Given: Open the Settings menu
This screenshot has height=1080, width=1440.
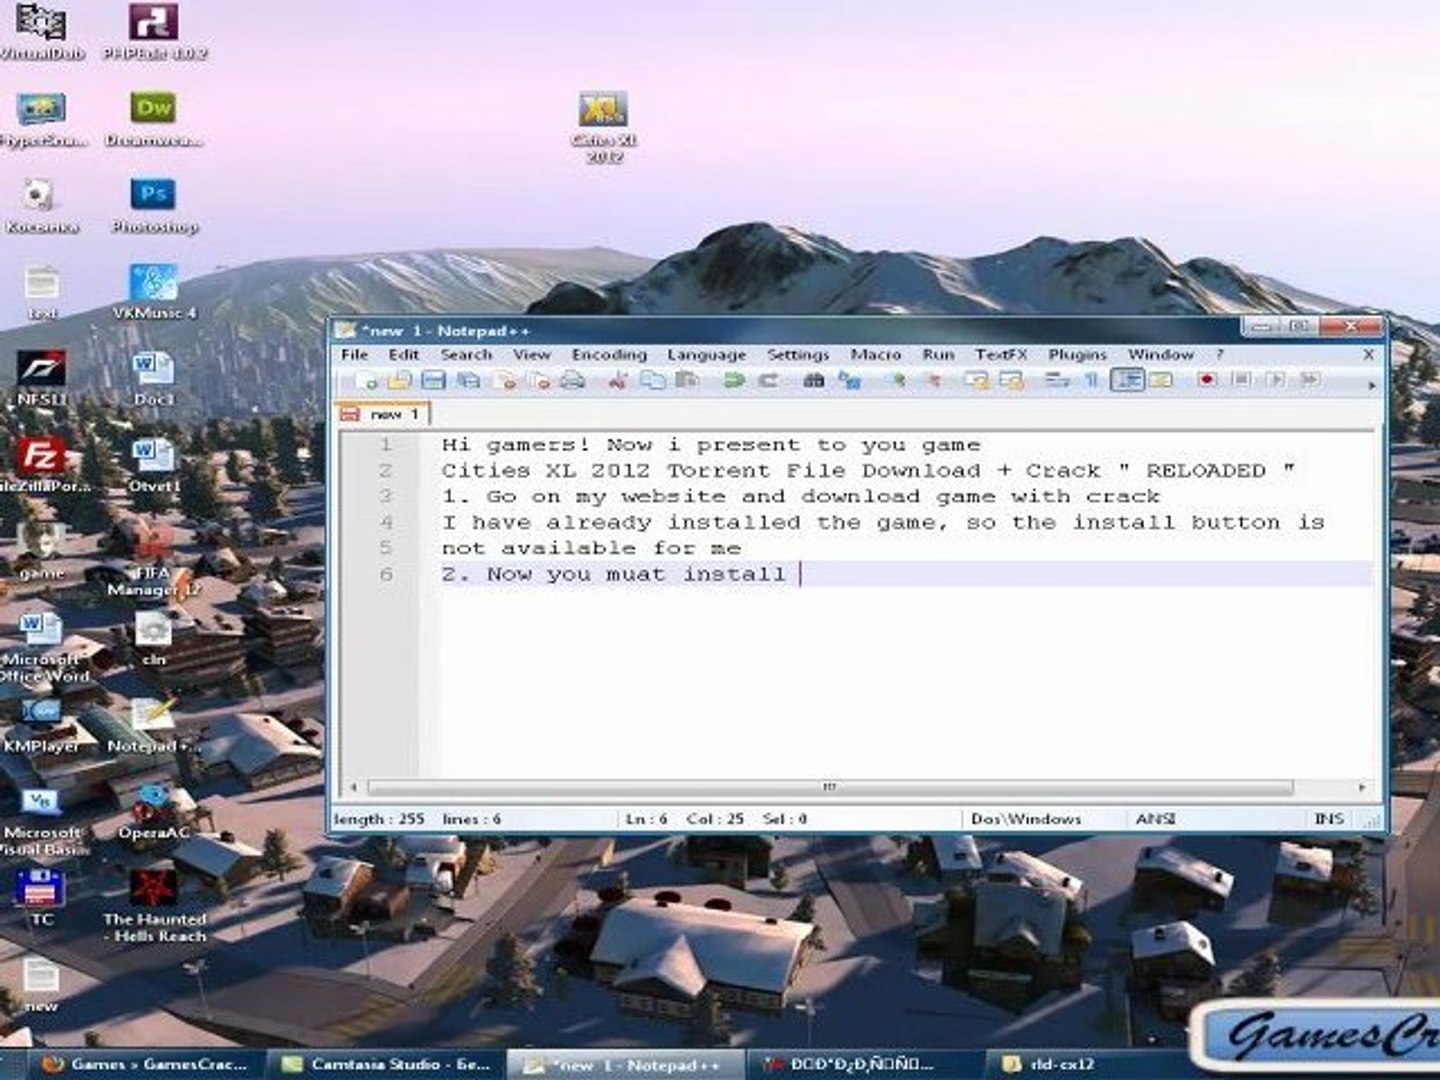Looking at the screenshot, I should (x=798, y=355).
